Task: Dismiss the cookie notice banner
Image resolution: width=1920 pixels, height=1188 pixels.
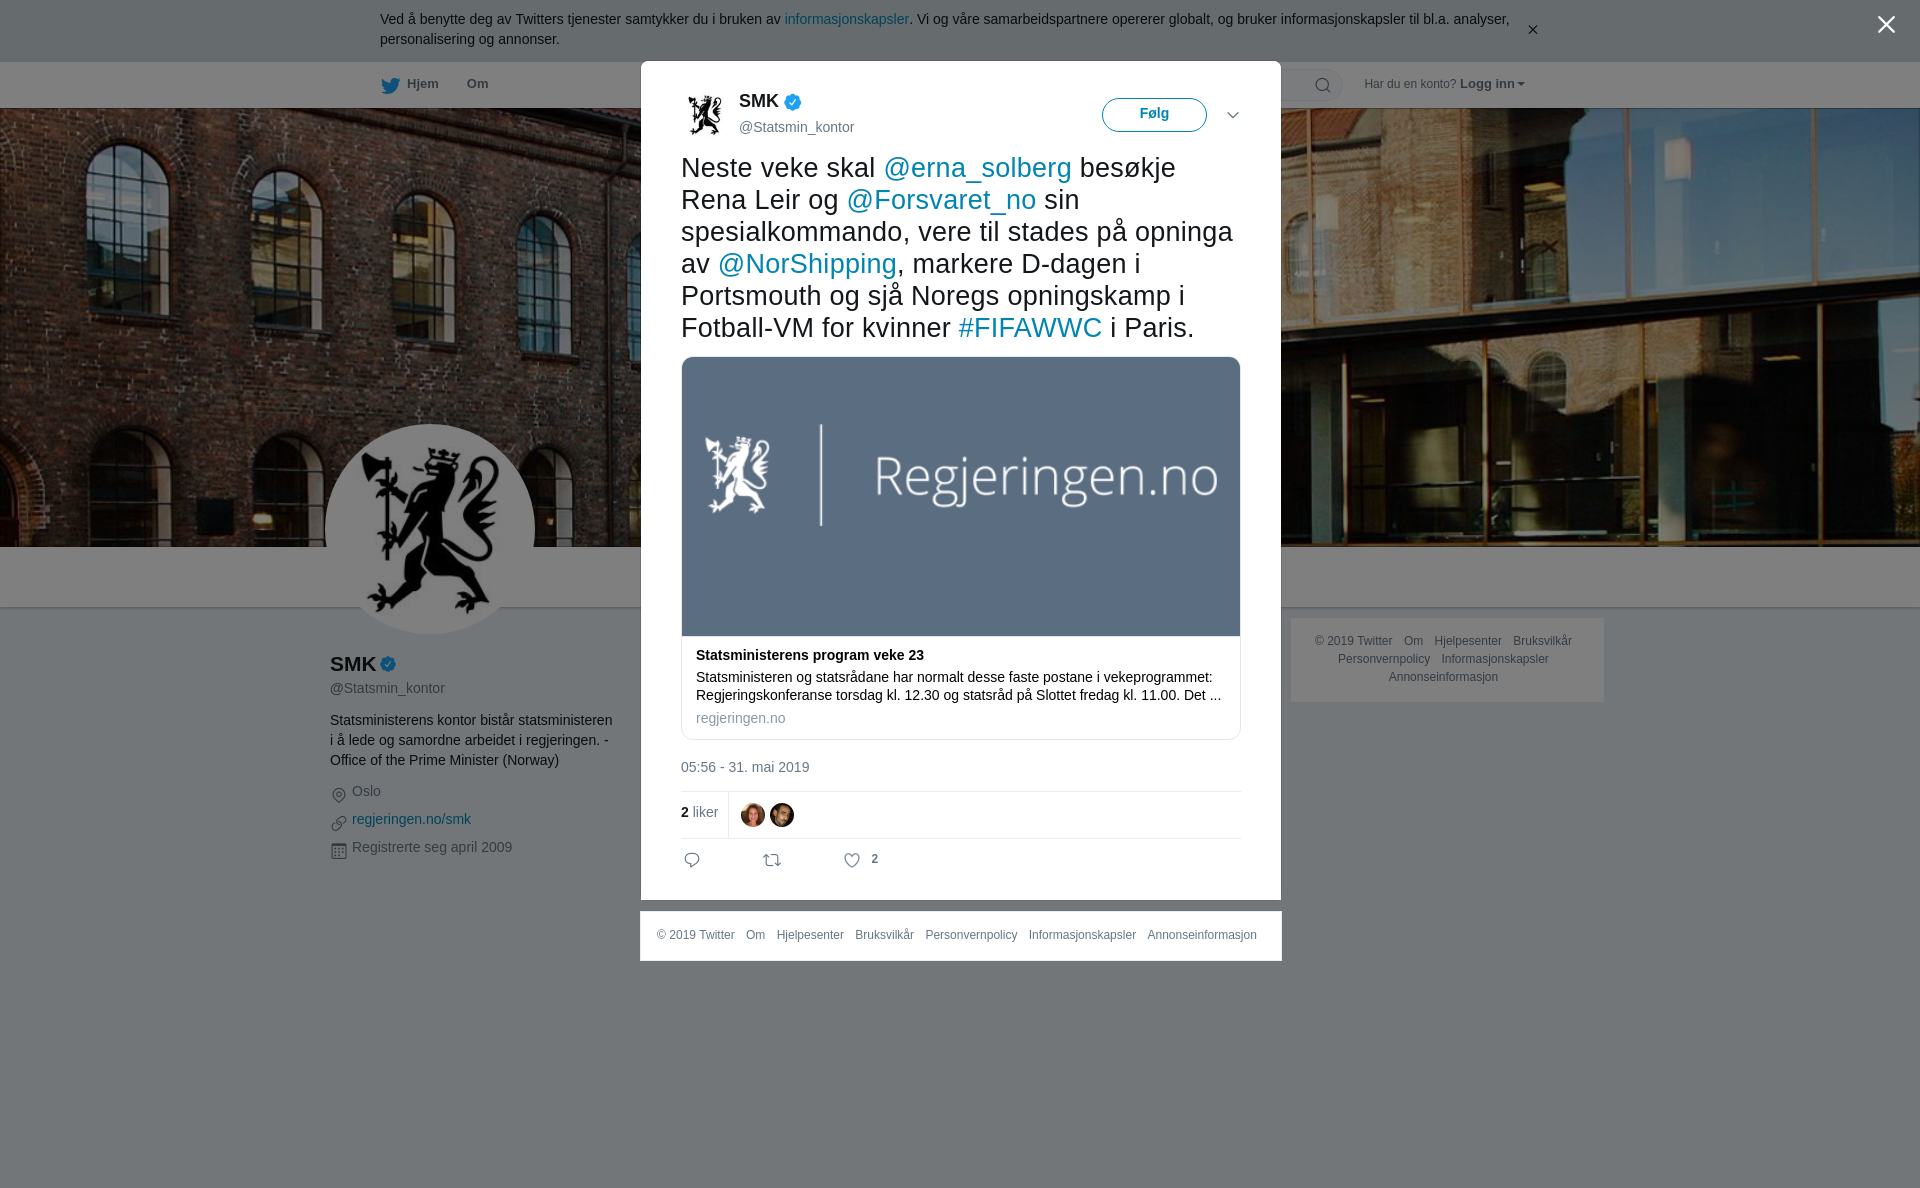Action: click(x=1532, y=30)
